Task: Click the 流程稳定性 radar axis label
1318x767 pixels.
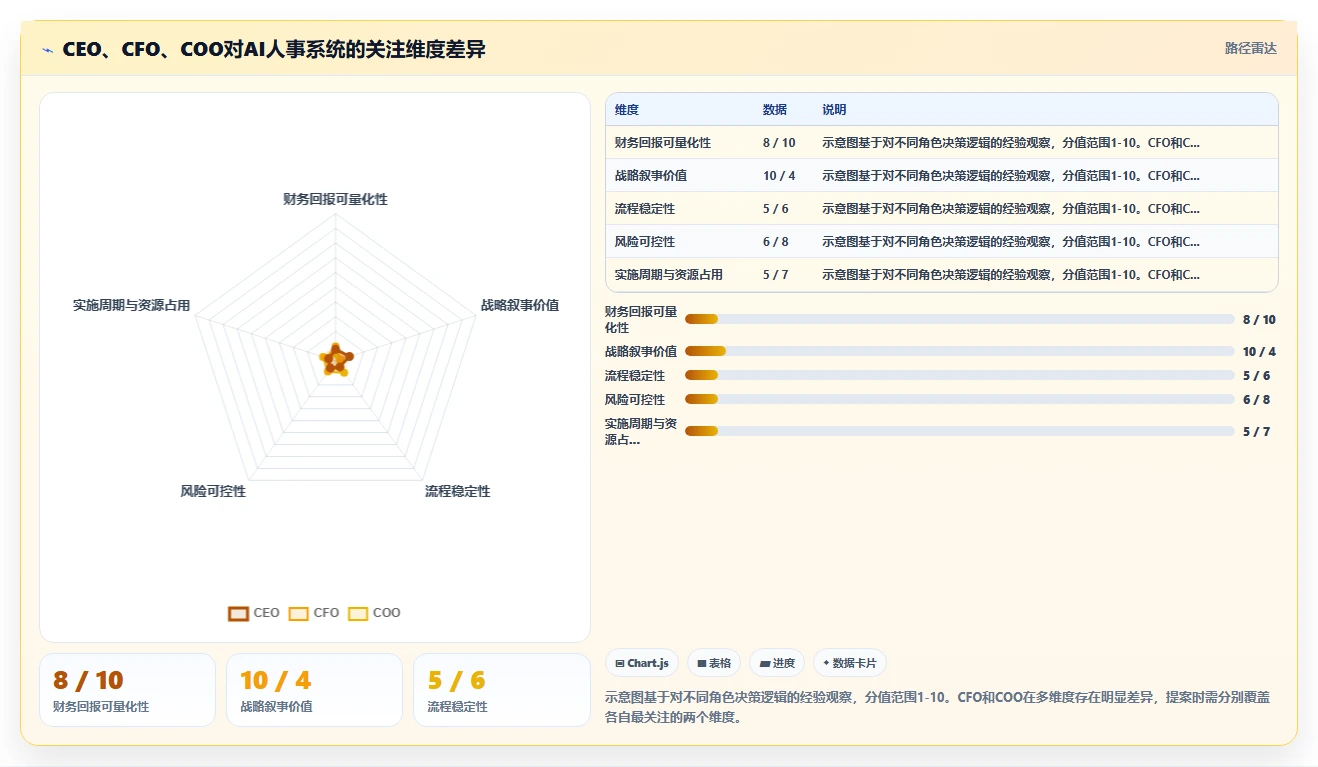Action: click(x=458, y=492)
